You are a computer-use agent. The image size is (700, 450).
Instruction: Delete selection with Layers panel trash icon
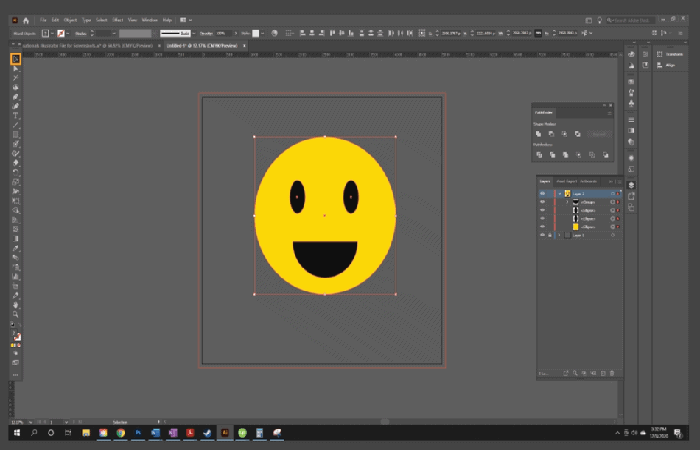(612, 373)
